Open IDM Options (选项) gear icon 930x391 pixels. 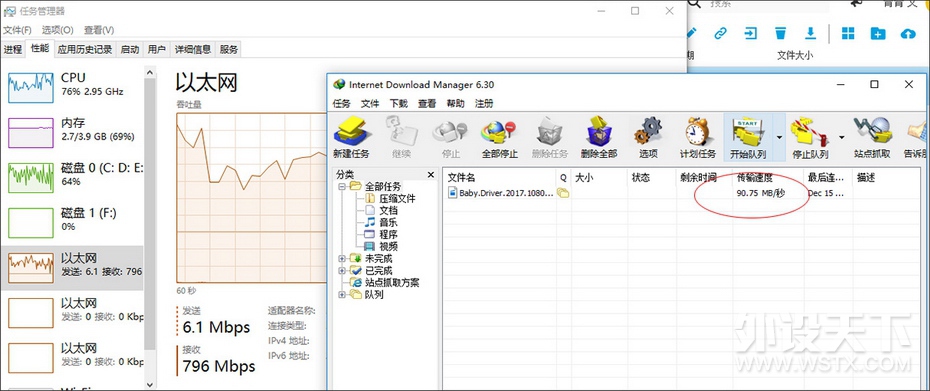[648, 137]
